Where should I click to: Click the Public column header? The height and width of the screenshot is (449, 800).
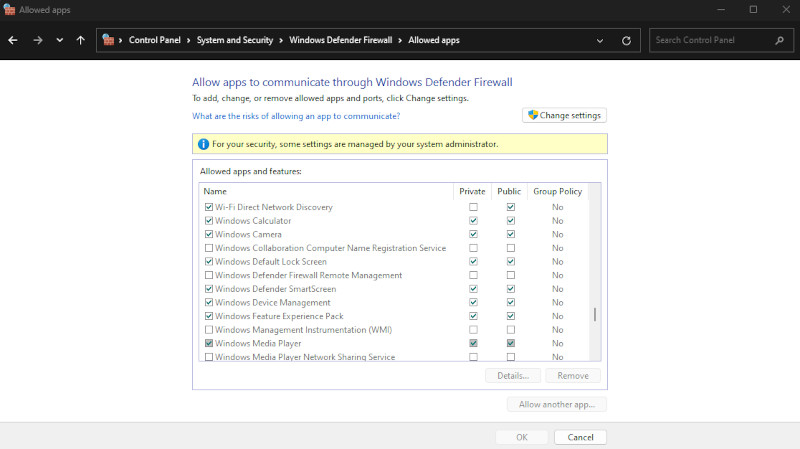click(509, 191)
